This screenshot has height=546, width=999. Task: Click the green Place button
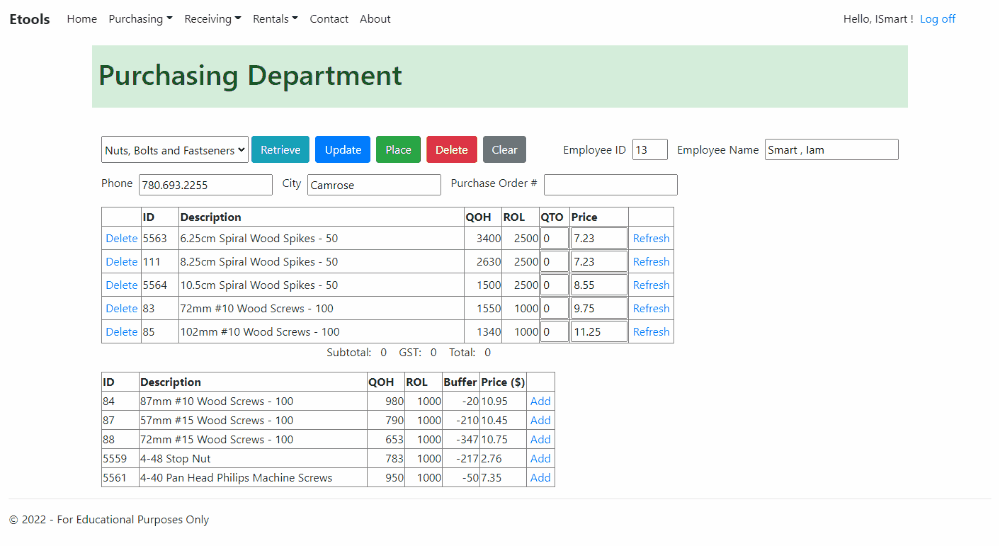(398, 150)
